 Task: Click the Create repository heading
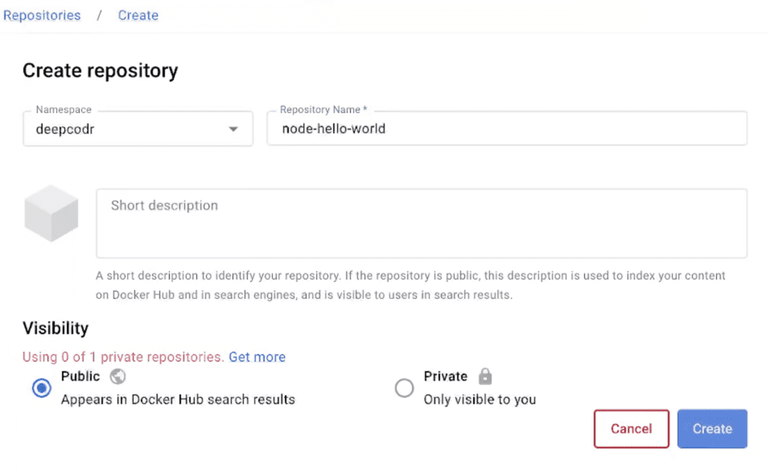(x=100, y=71)
